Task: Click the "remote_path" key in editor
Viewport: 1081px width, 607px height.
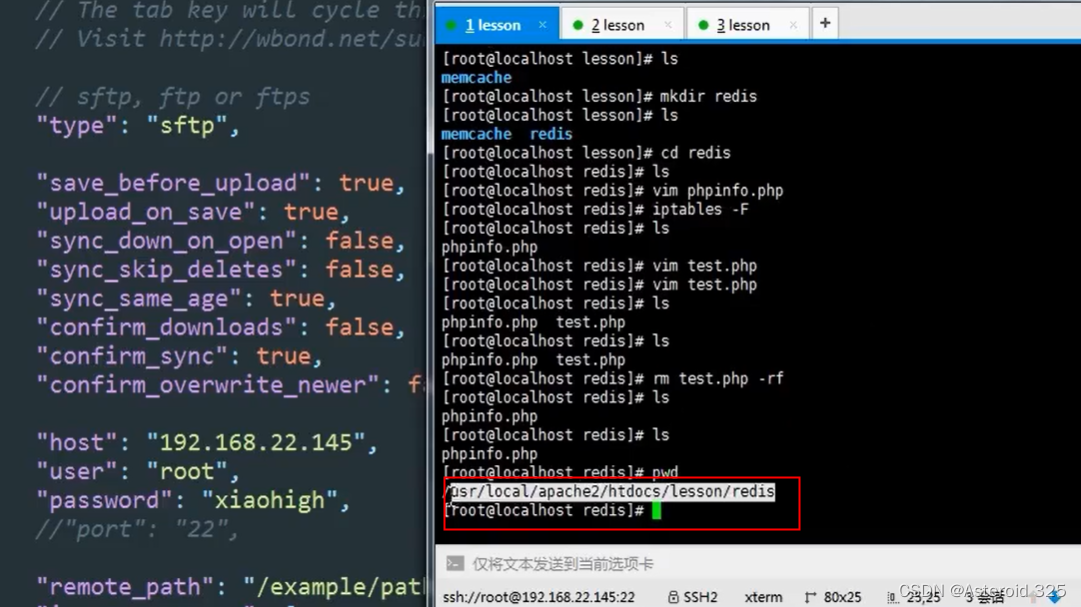Action: tap(125, 587)
